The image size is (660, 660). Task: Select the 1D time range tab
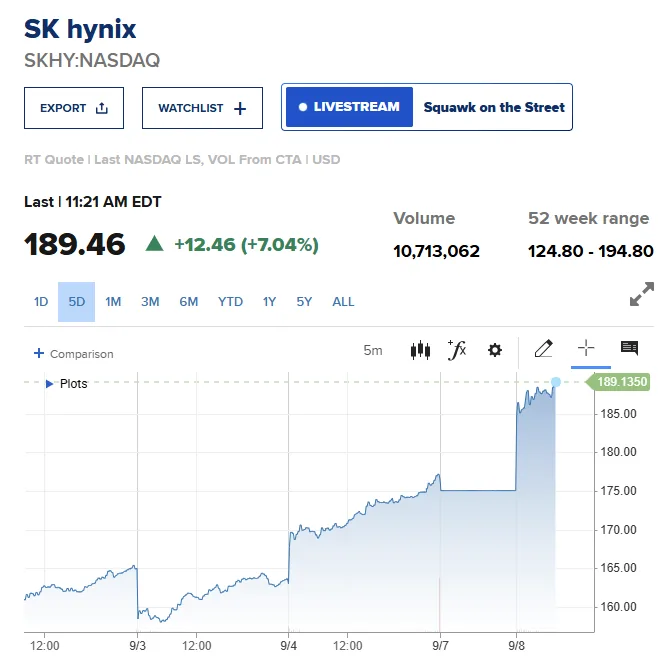41,302
